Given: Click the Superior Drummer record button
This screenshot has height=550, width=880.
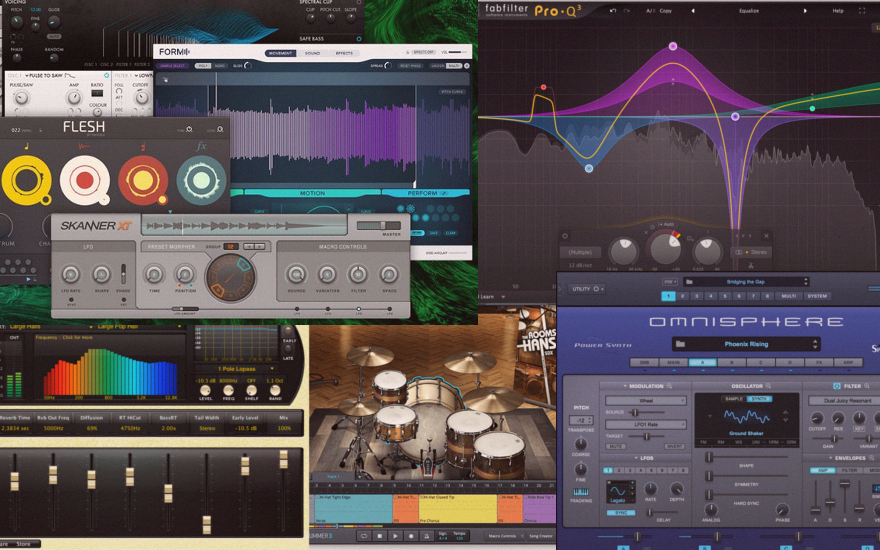Looking at the screenshot, I should [x=411, y=536].
